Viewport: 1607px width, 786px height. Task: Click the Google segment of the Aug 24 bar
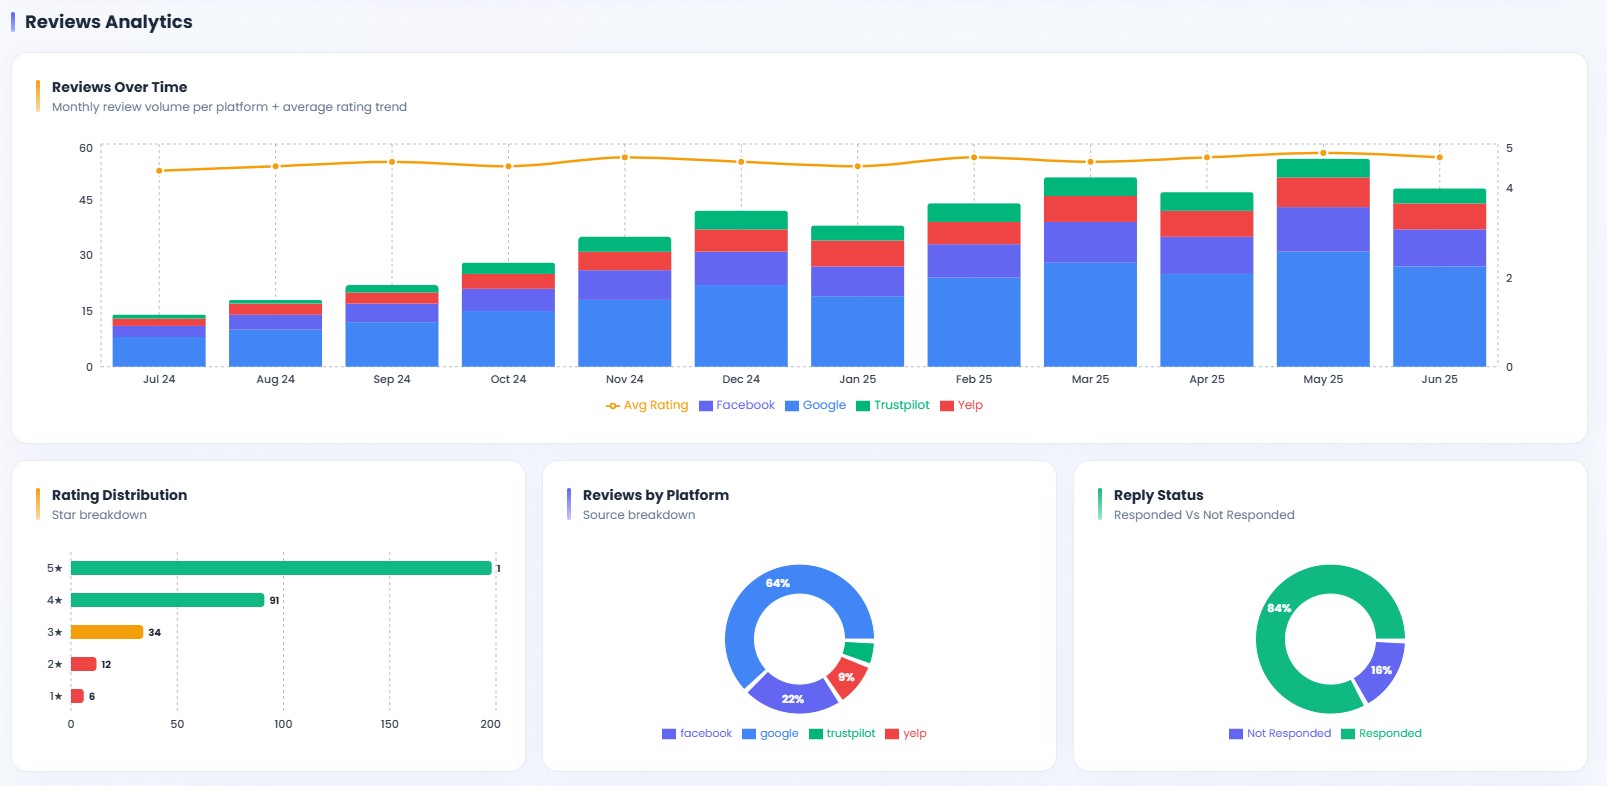275,348
